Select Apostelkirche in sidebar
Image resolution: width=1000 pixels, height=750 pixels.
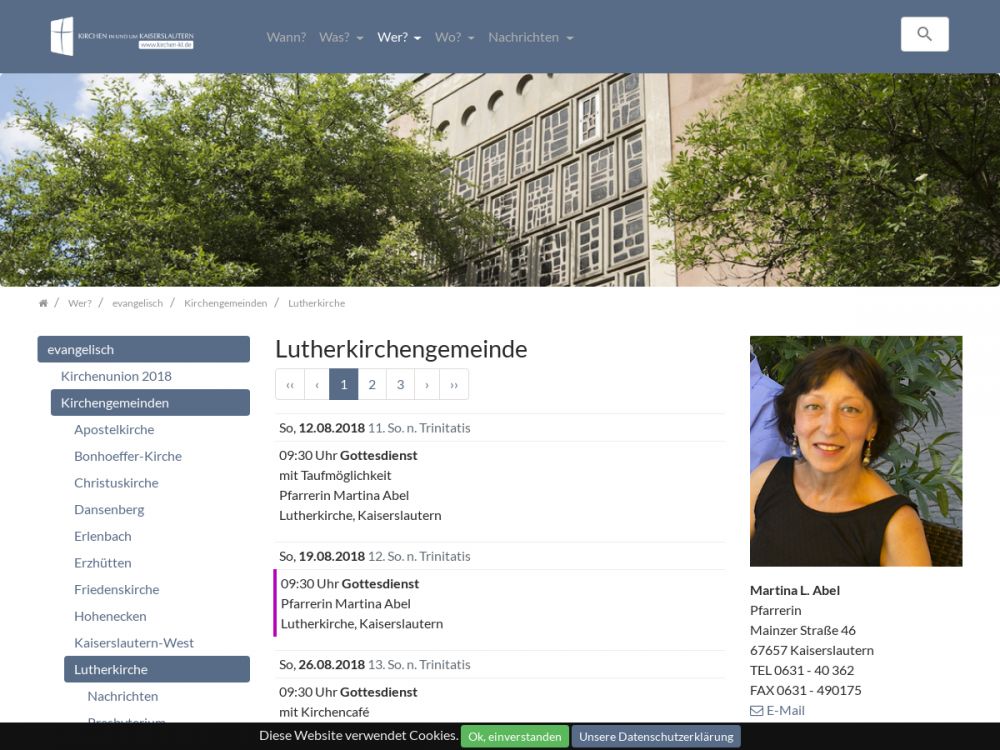click(x=114, y=429)
